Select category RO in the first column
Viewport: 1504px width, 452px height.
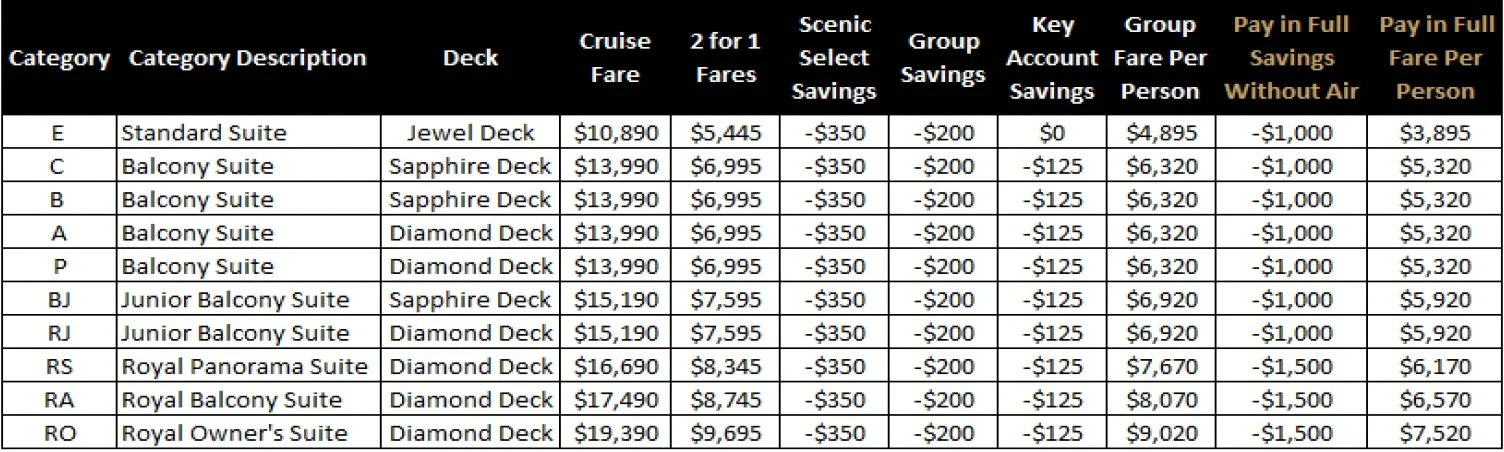point(59,434)
